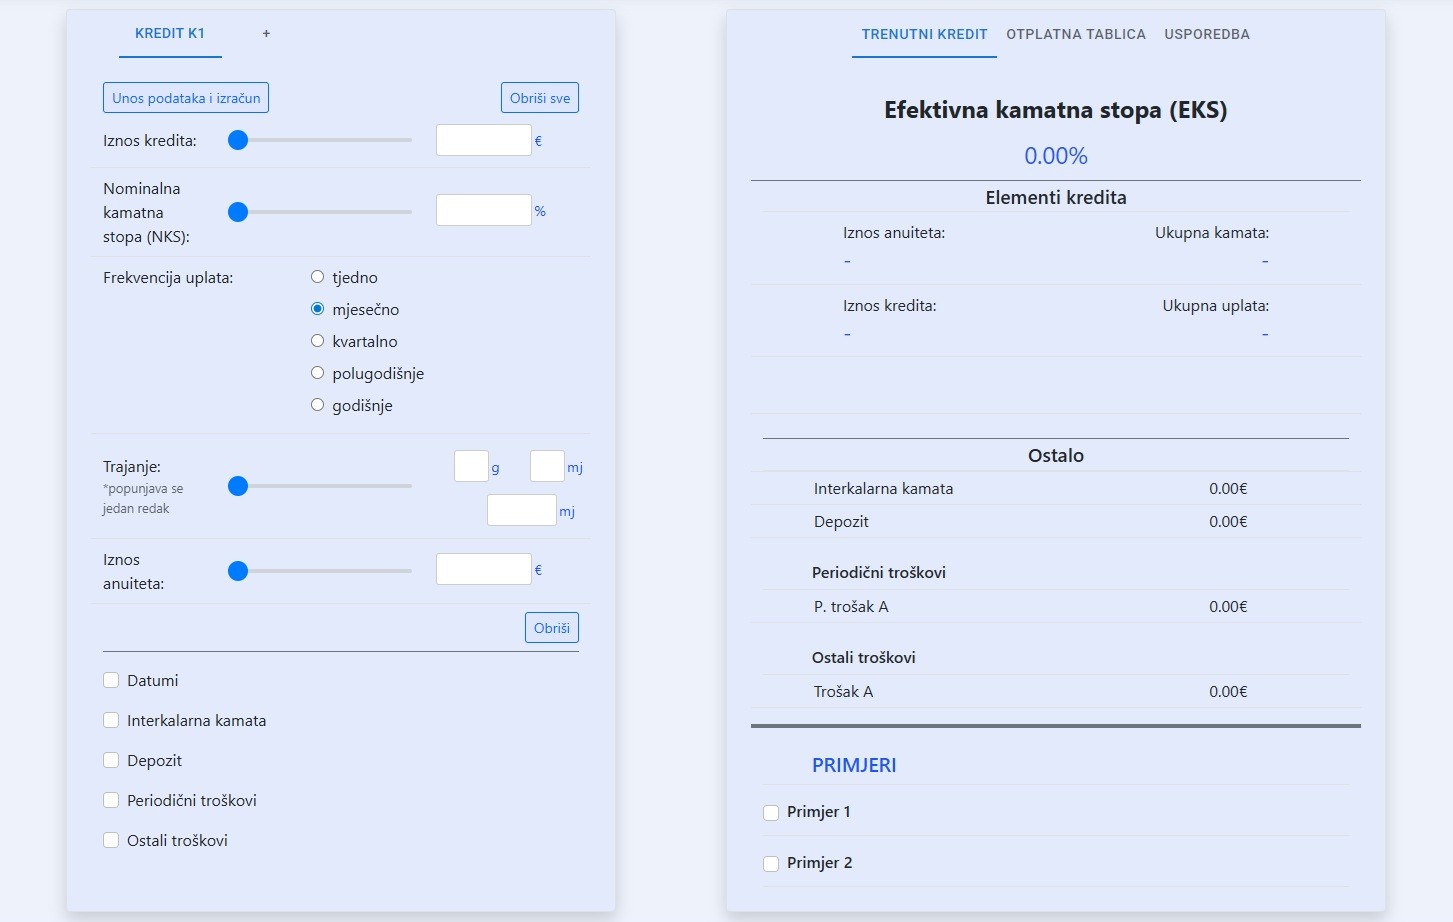Toggle the Interkalarna kamata checkbox
The image size is (1453, 922).
coord(111,721)
